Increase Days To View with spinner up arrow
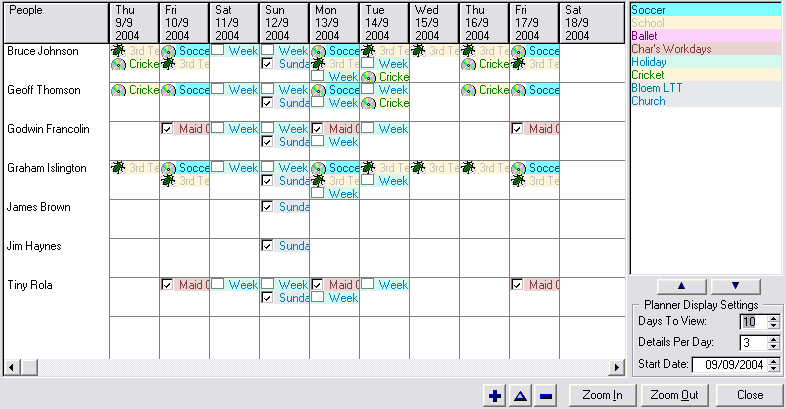Viewport: 786px width, 409px height. click(x=772, y=317)
